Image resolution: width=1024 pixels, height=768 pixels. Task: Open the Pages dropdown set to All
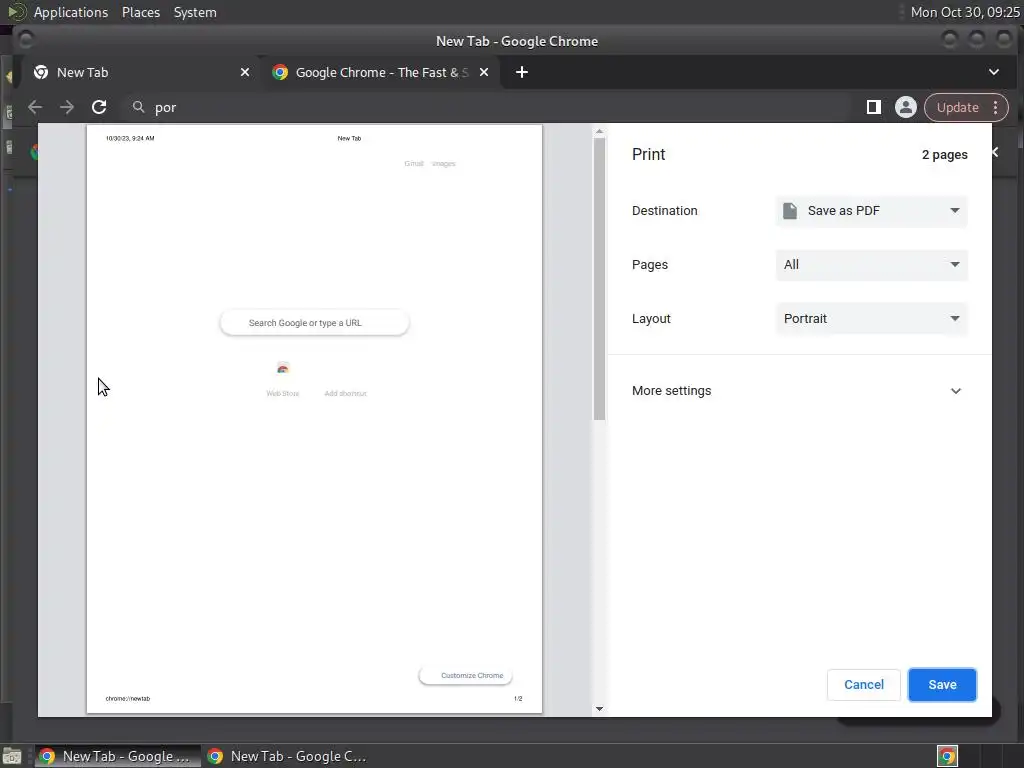871,264
